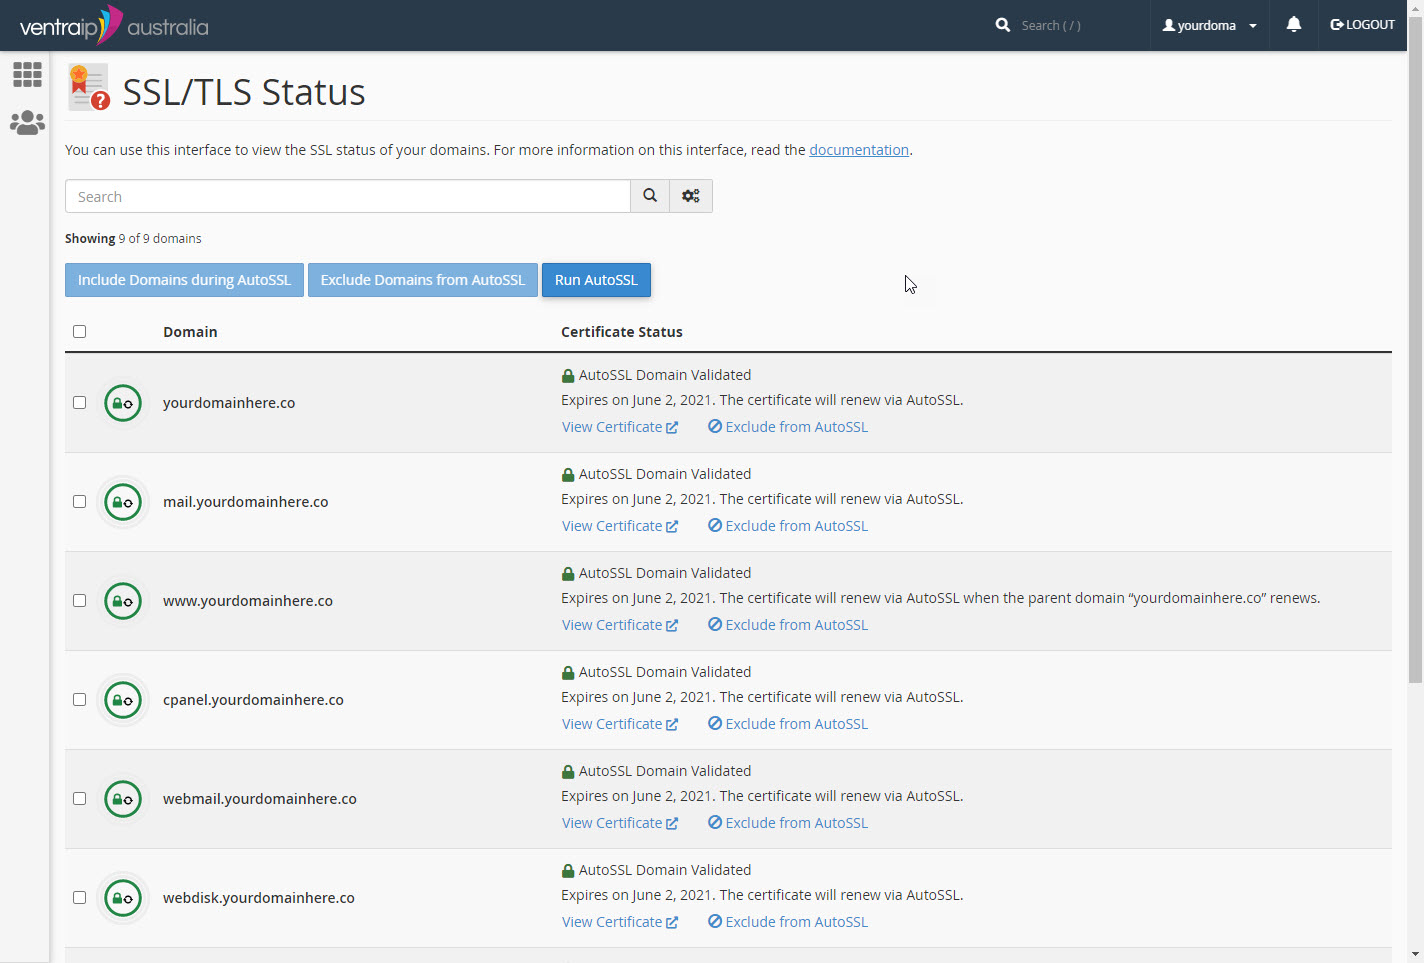The image size is (1424, 963).
Task: Click the green padlock beside webmail.yourdomainhere.co status
Action: click(568, 772)
